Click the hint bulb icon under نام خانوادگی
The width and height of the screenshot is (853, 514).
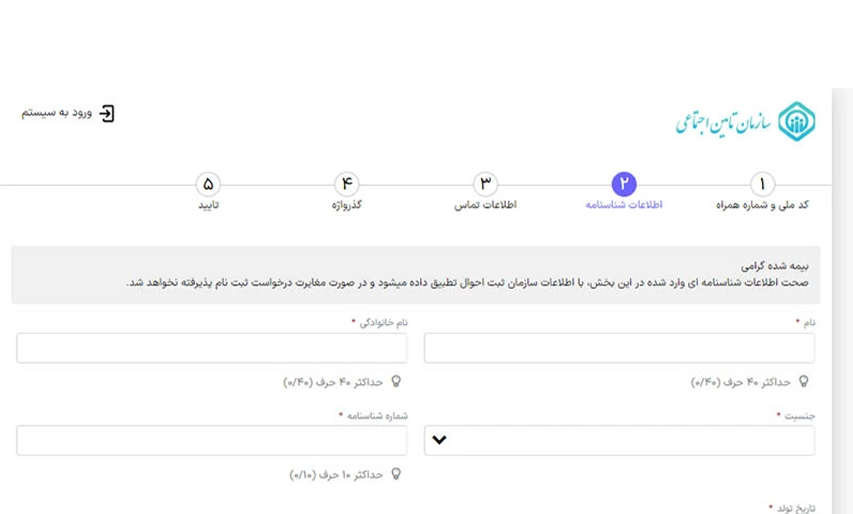click(396, 381)
